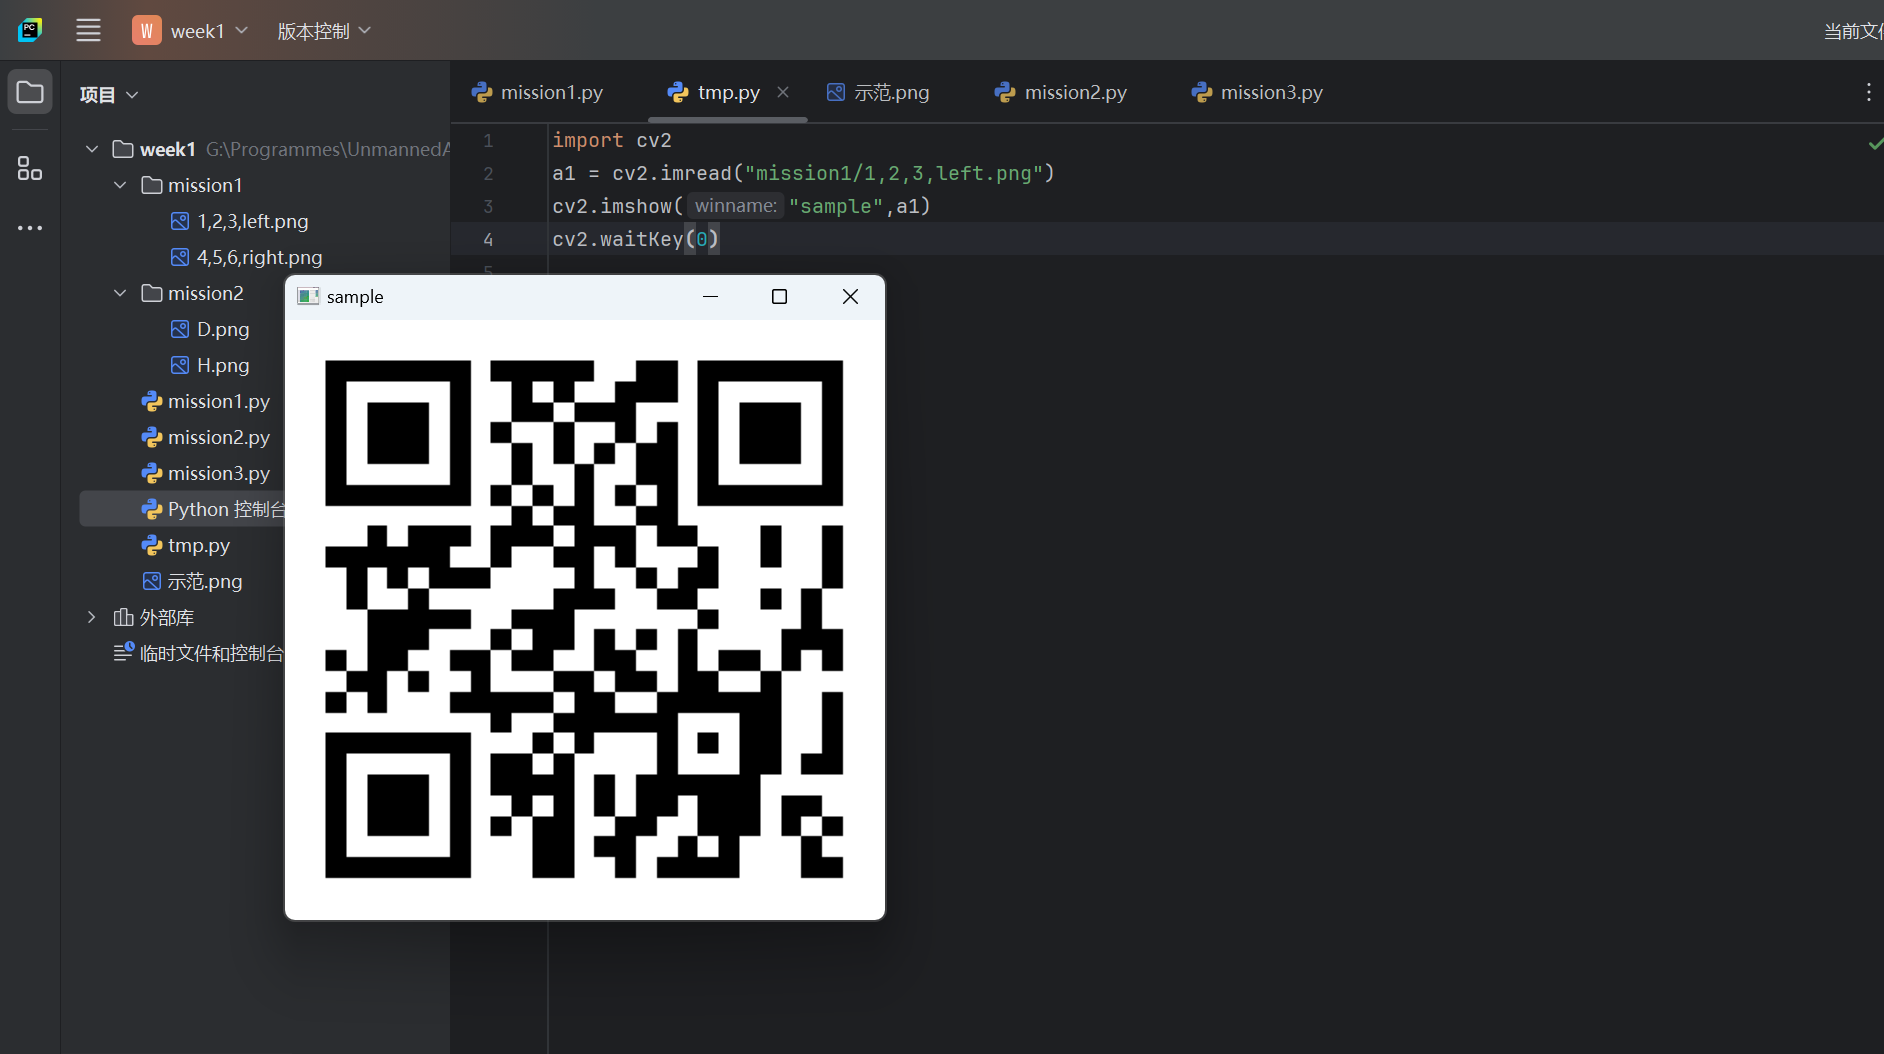The image size is (1884, 1054).
Task: Click line number 4 in gutter
Action: (x=488, y=239)
